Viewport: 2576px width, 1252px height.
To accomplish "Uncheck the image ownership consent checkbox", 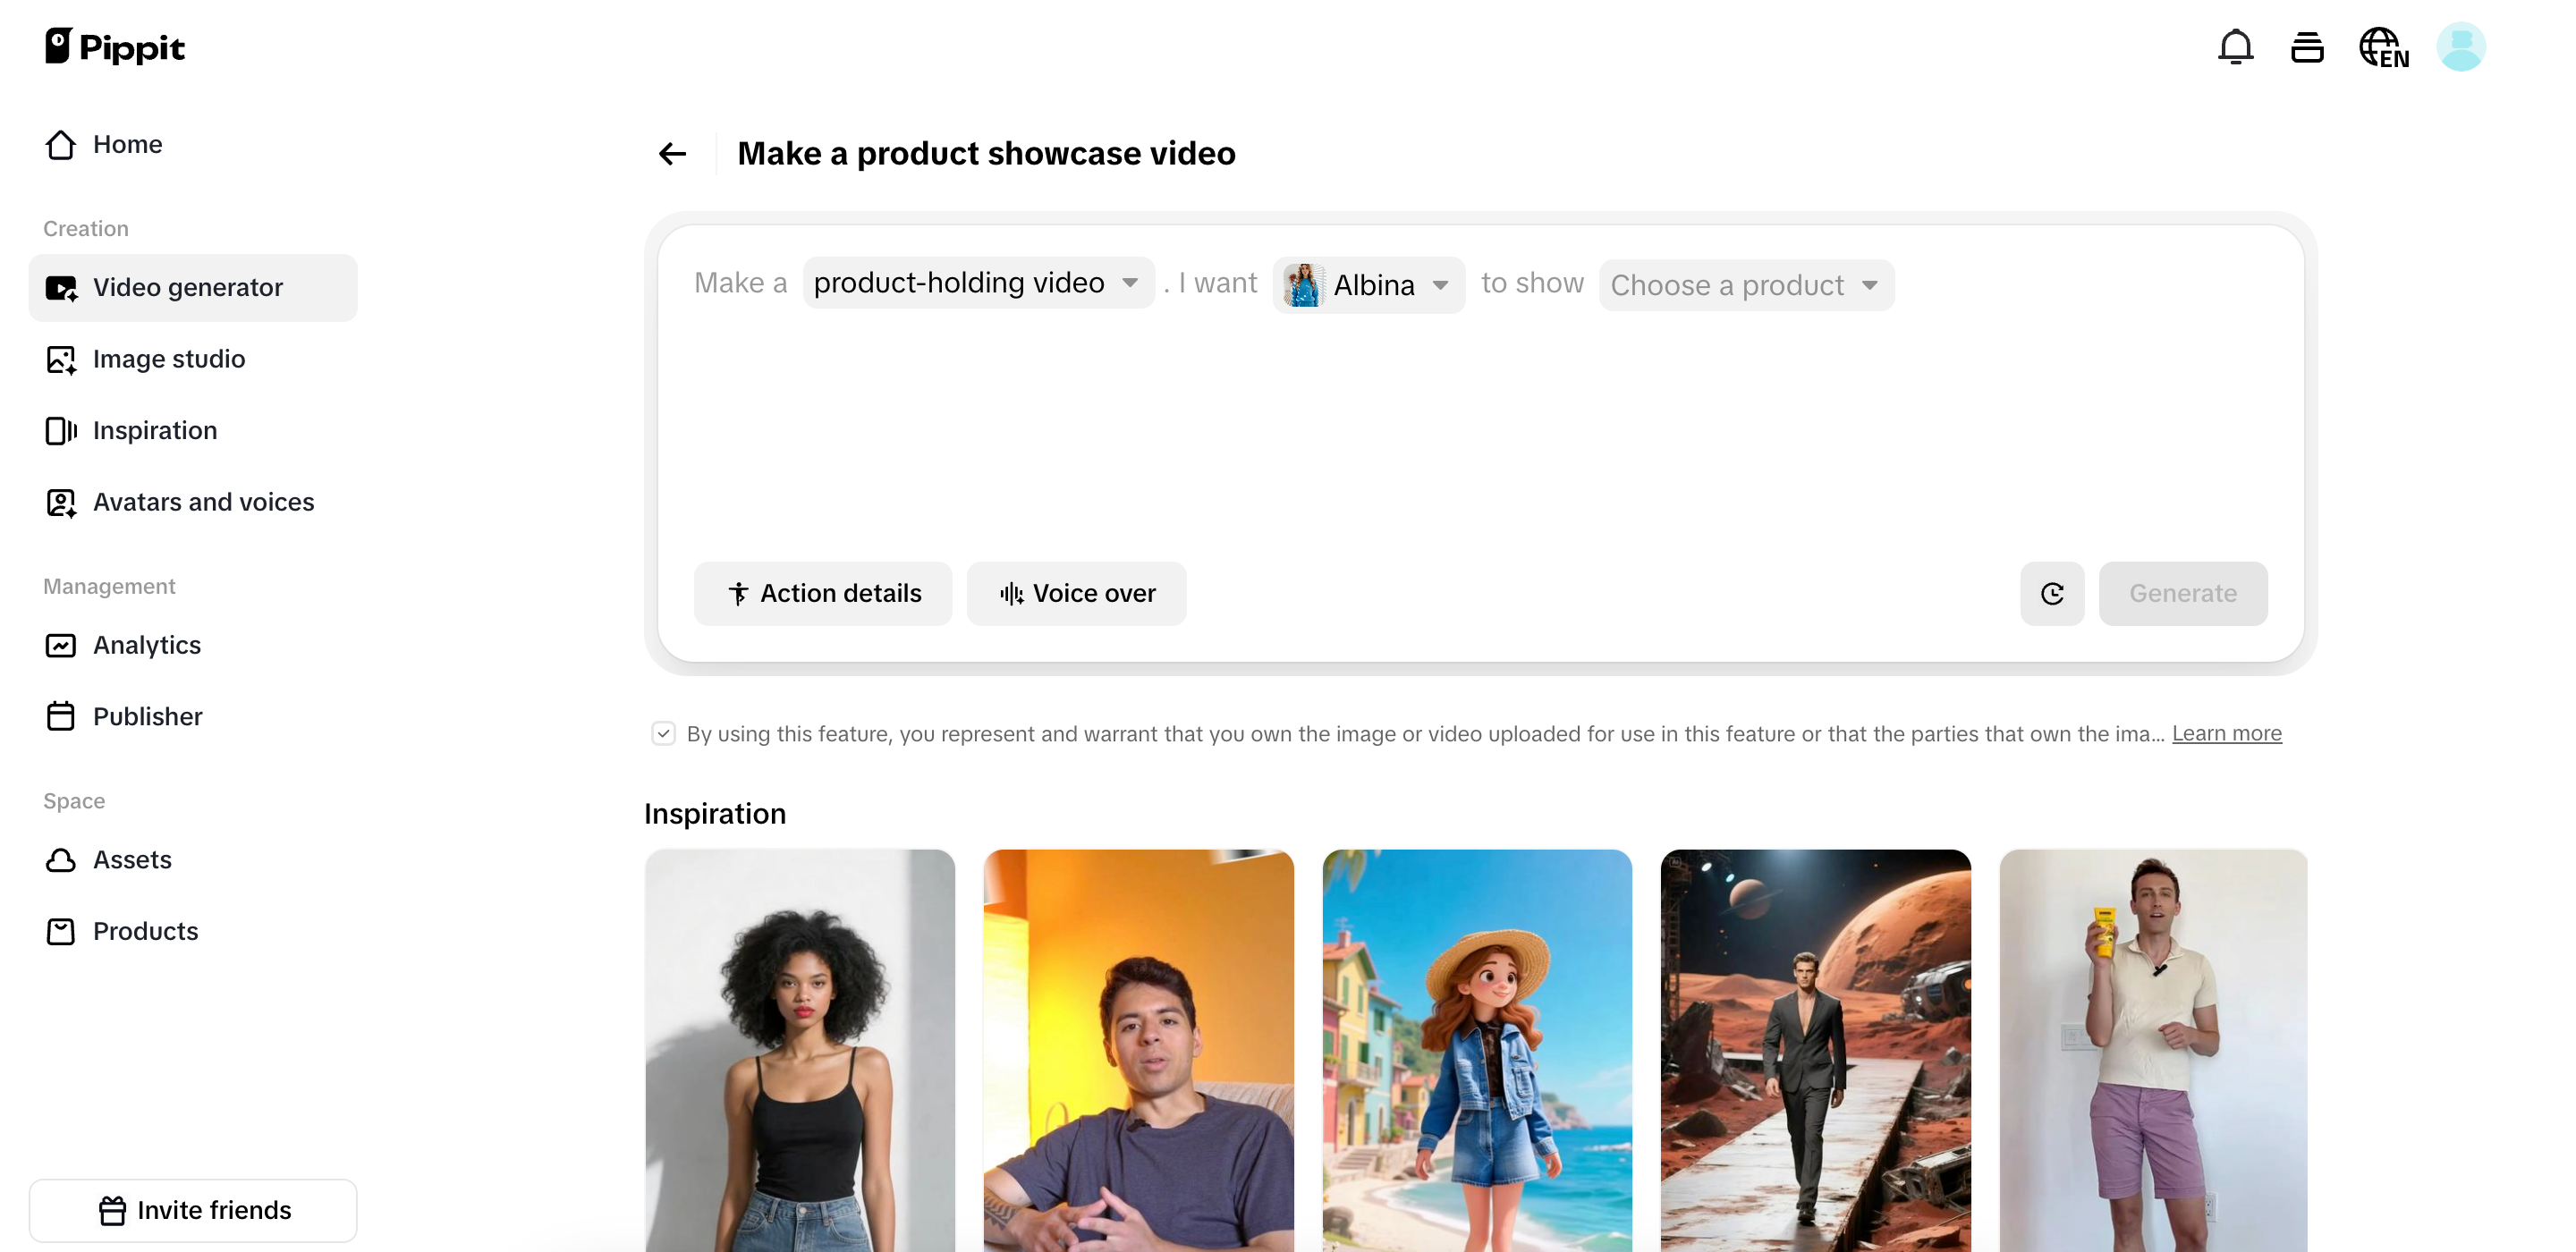I will pos(664,733).
